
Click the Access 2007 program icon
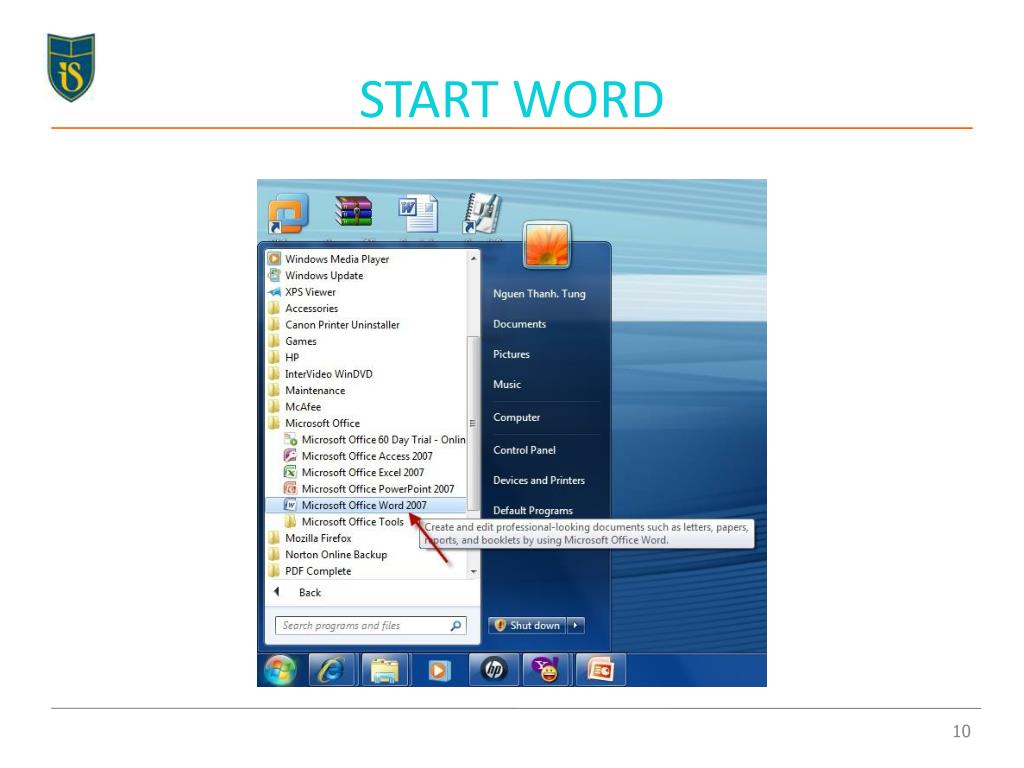pyautogui.click(x=291, y=456)
